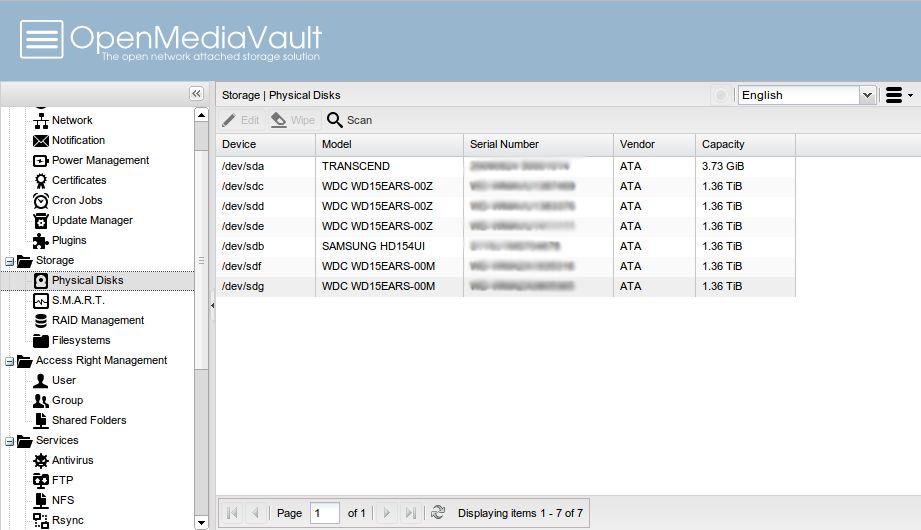
Task: Select the /dev/sdc disk row
Action: [x=506, y=186]
